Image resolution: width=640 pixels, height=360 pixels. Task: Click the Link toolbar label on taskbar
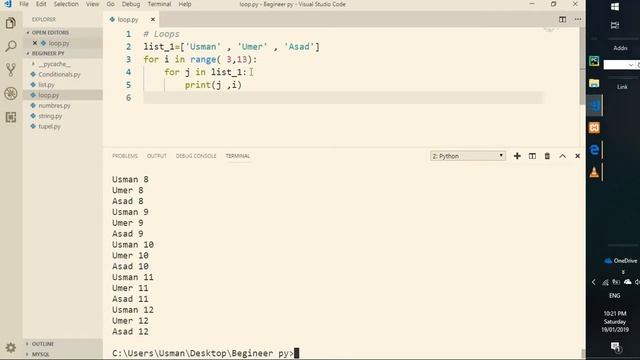pos(622,87)
